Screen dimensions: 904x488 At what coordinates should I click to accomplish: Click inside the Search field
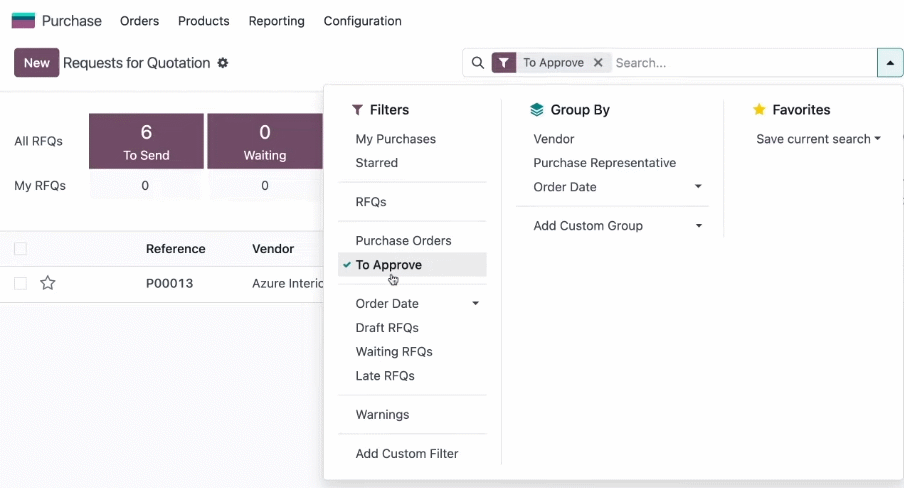(744, 63)
